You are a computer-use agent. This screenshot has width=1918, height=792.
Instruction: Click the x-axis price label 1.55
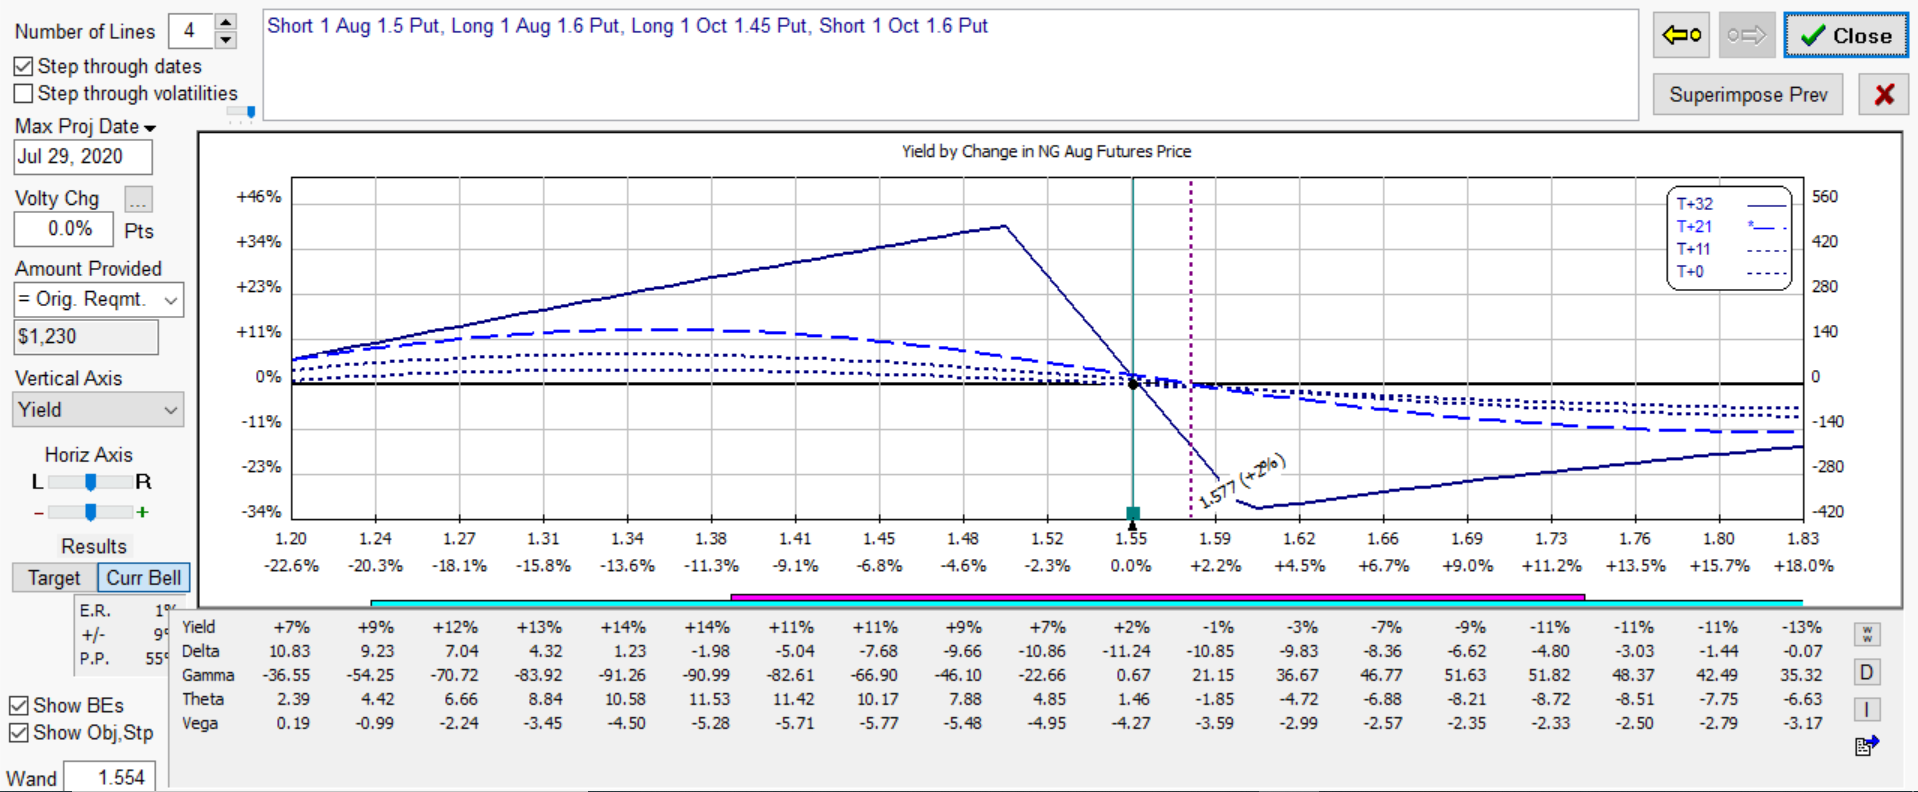[x=1131, y=539]
